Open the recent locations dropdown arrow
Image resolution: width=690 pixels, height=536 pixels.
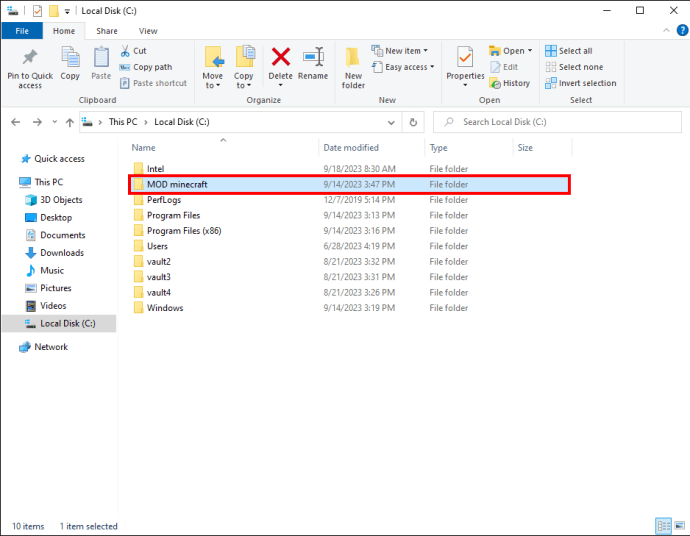pos(55,122)
